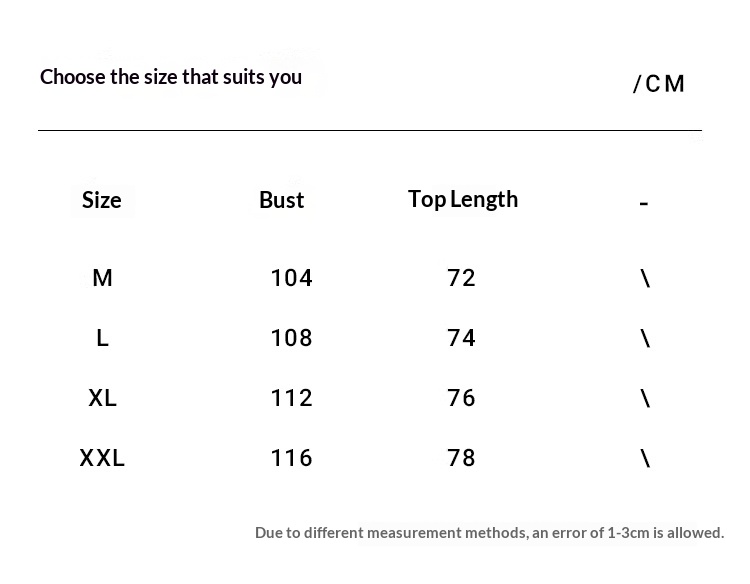Click the top length value 78

[461, 458]
